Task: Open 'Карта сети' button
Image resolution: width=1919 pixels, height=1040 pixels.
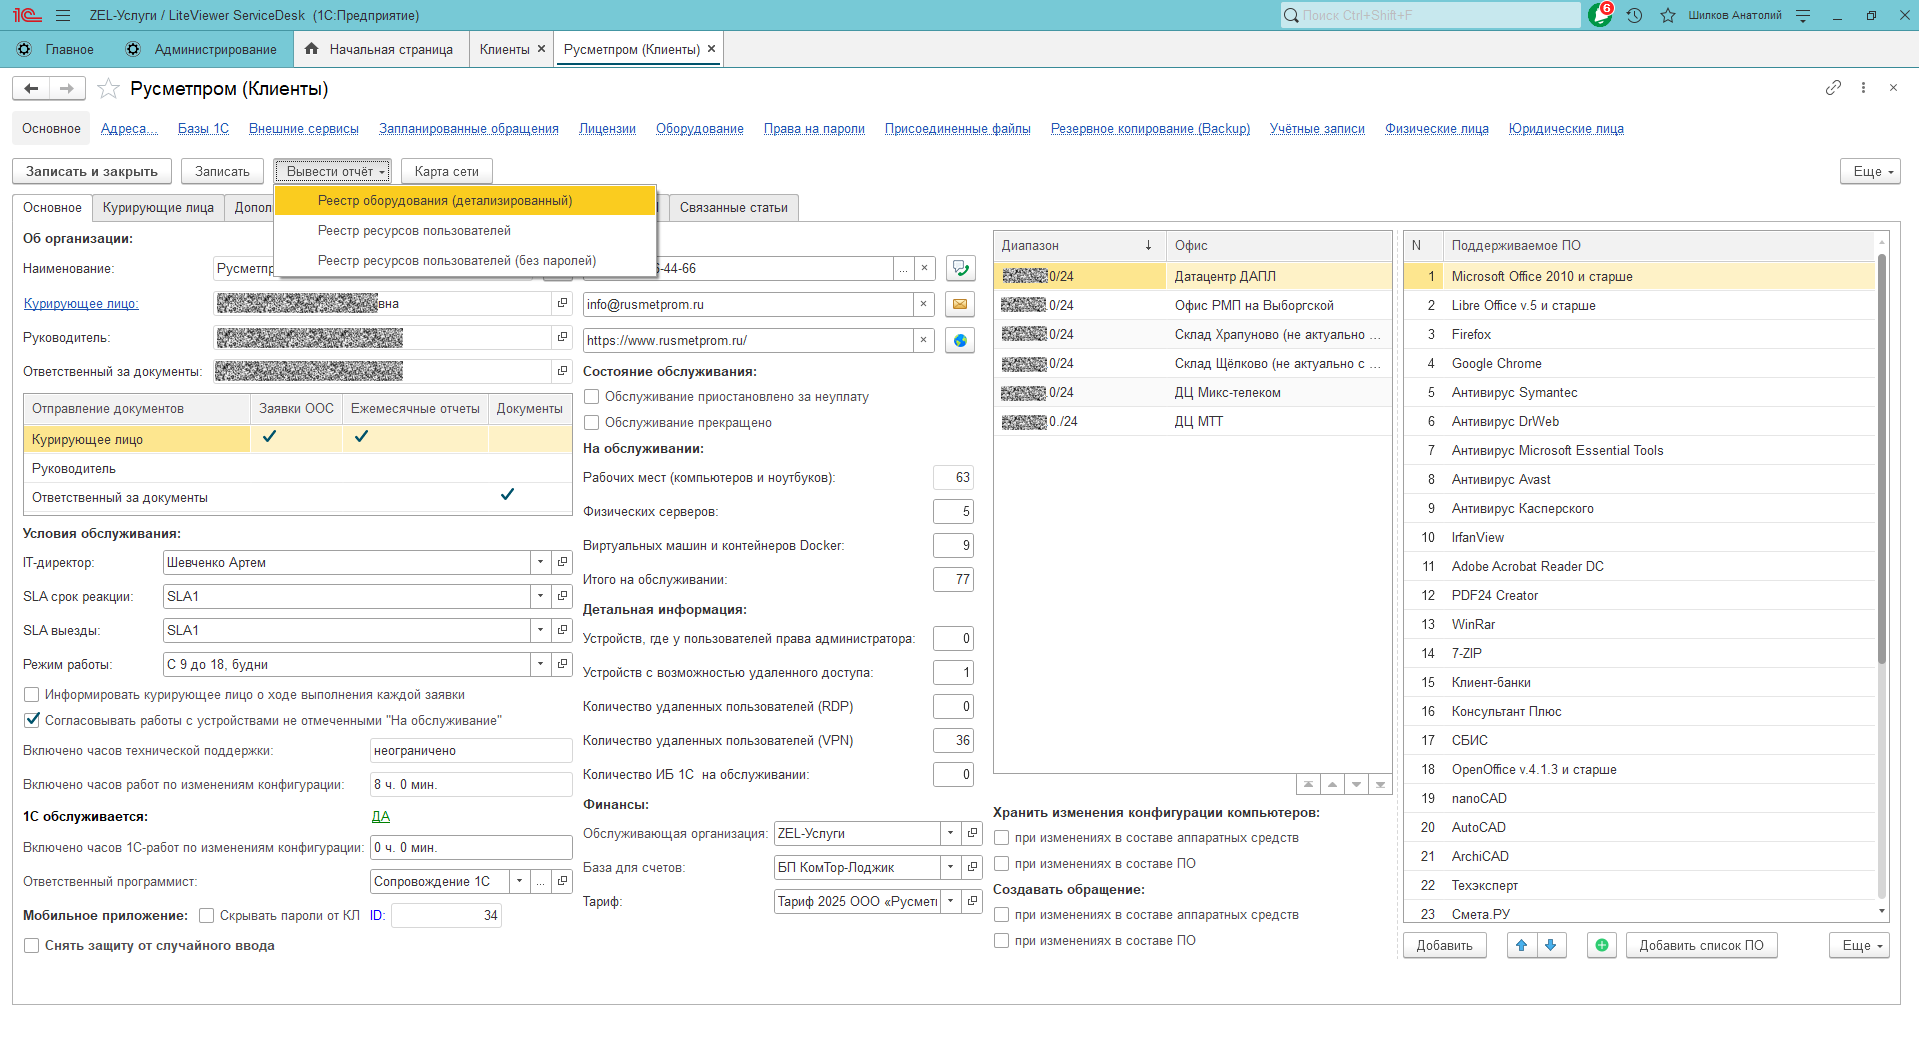Action: click(x=447, y=171)
